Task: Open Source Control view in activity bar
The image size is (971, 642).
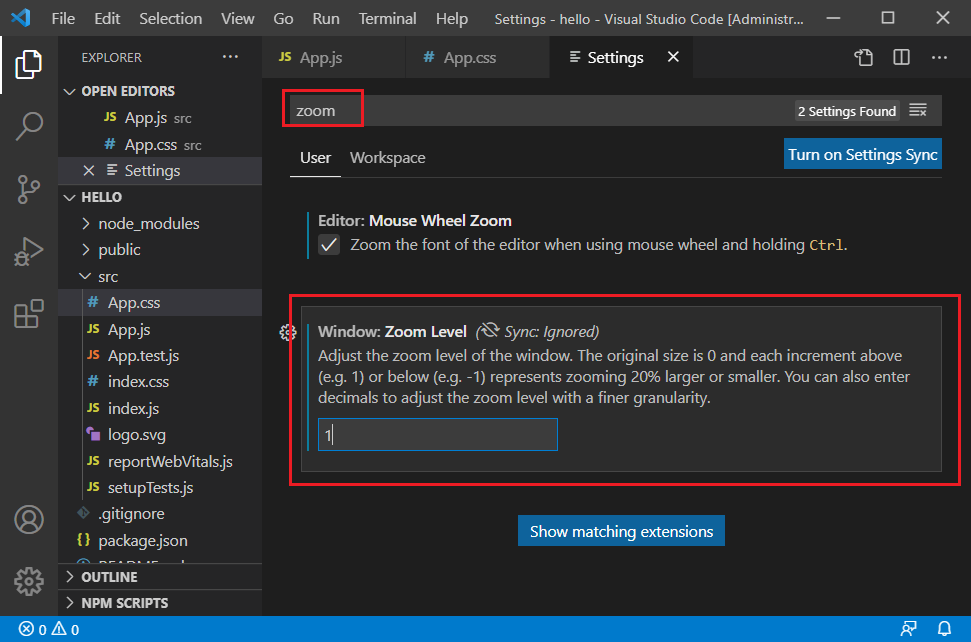Action: pyautogui.click(x=28, y=189)
